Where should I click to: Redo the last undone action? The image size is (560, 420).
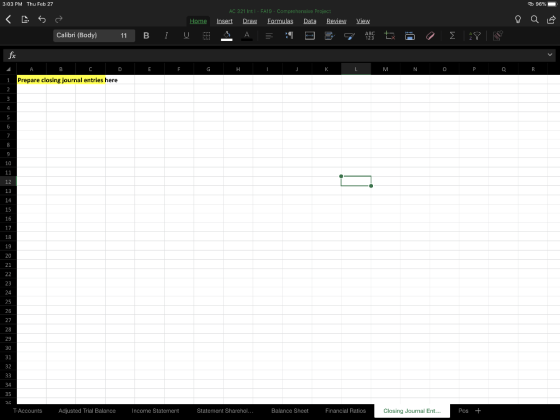click(59, 19)
